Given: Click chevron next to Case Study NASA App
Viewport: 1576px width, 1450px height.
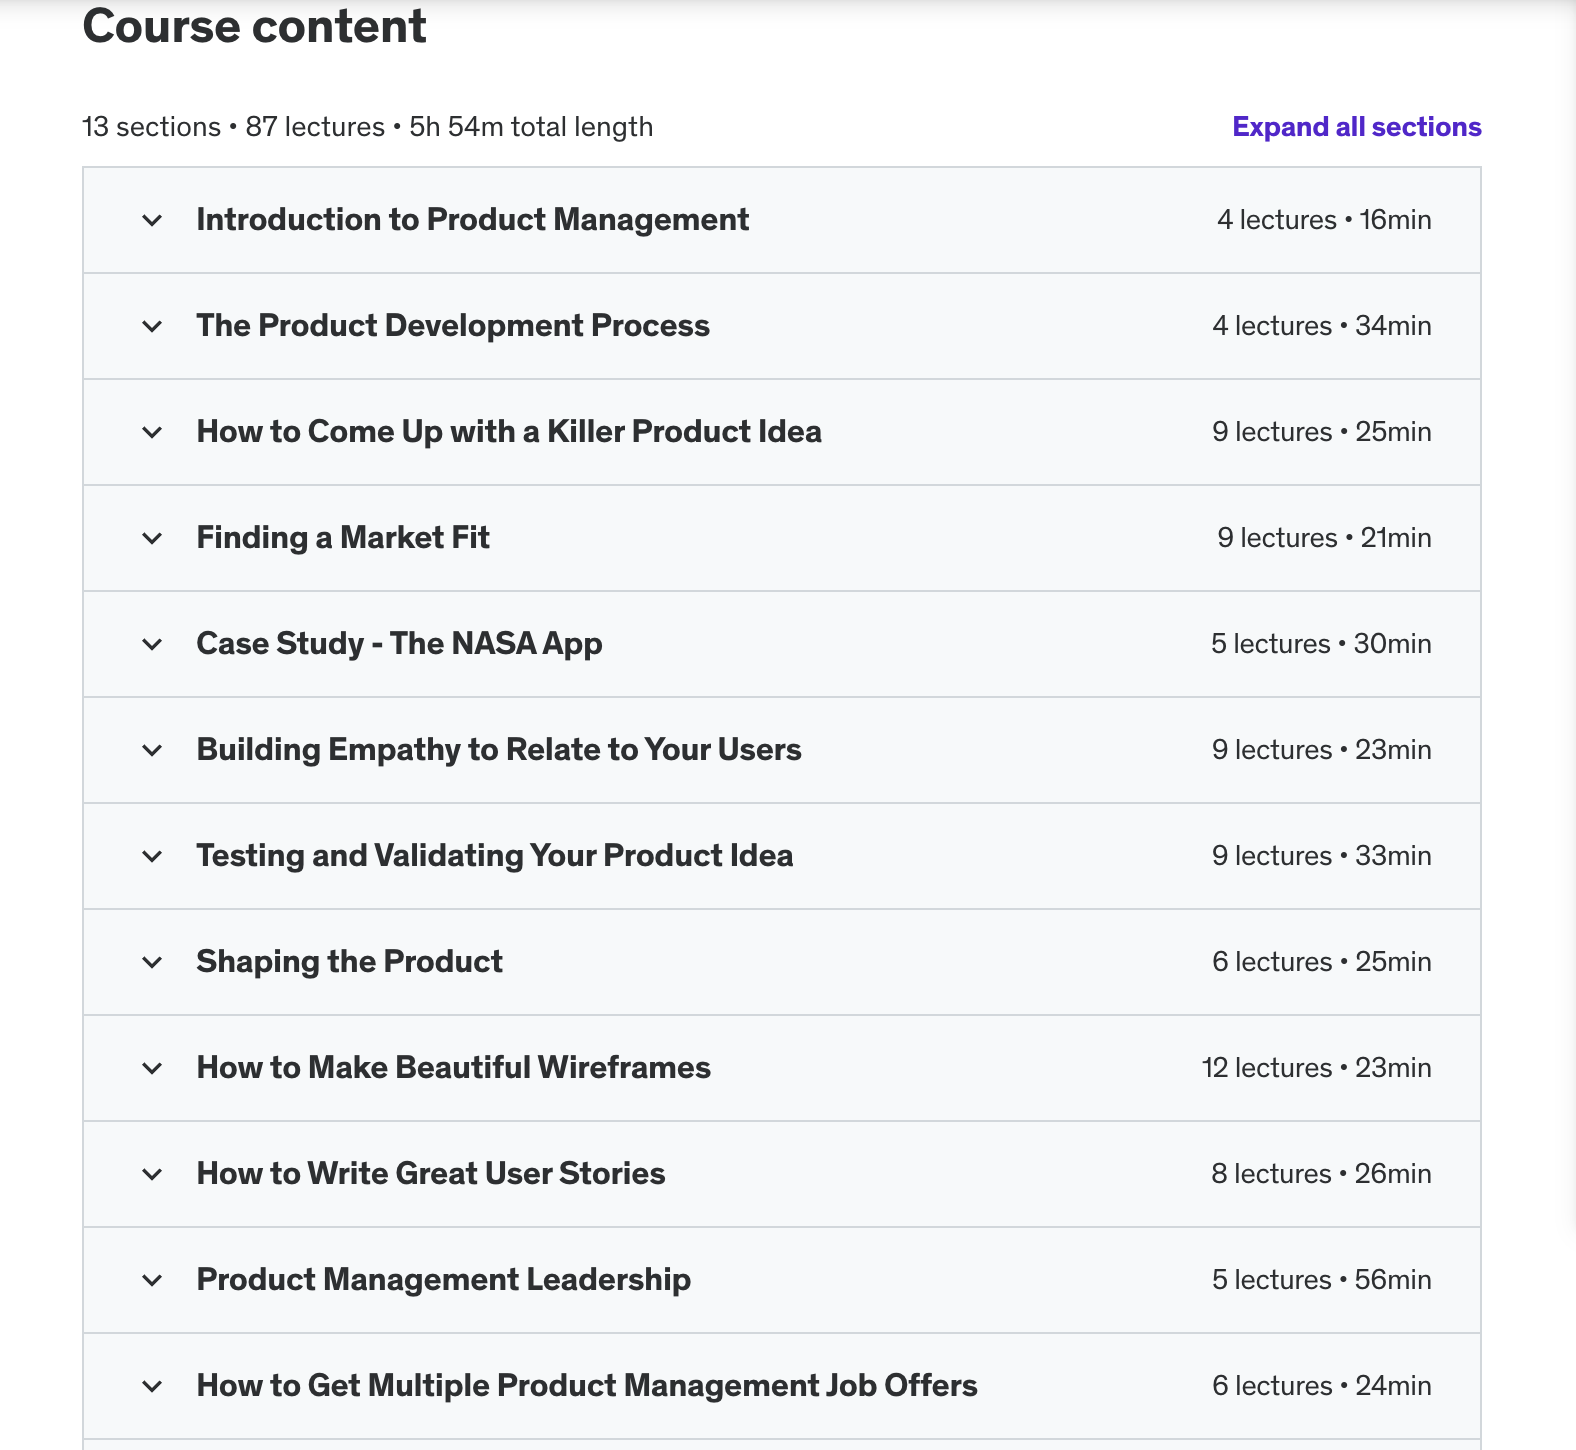Looking at the screenshot, I should pyautogui.click(x=152, y=644).
